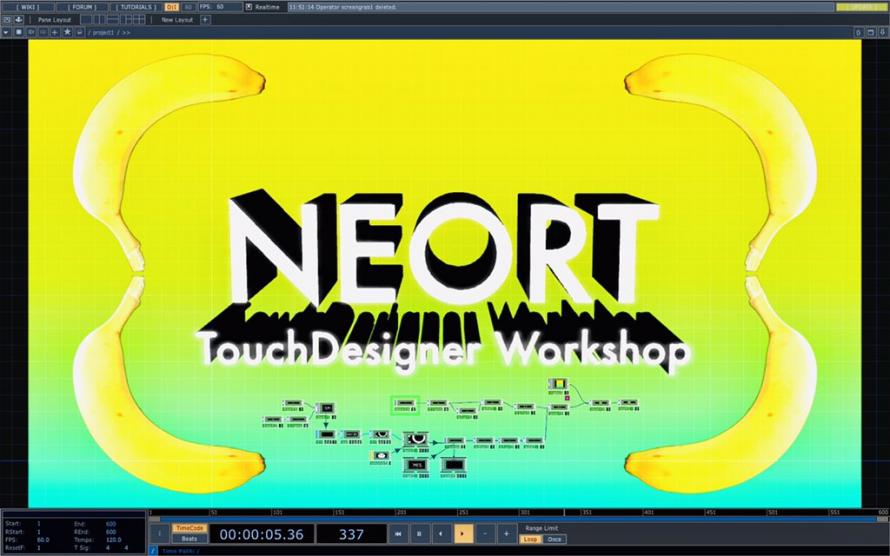890x556 pixels.
Task: Open the pane type dropdown arrow
Action: [x=6, y=32]
